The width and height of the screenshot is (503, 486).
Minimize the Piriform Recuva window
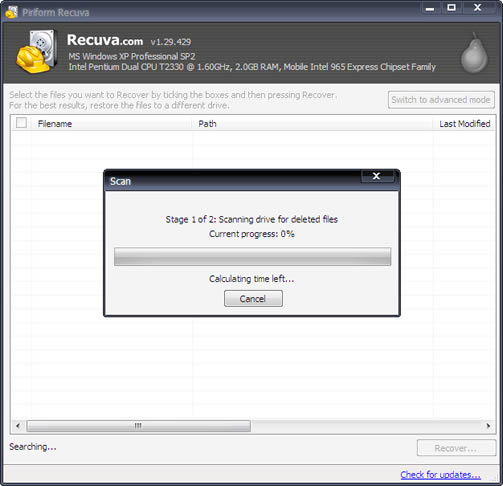(x=430, y=8)
